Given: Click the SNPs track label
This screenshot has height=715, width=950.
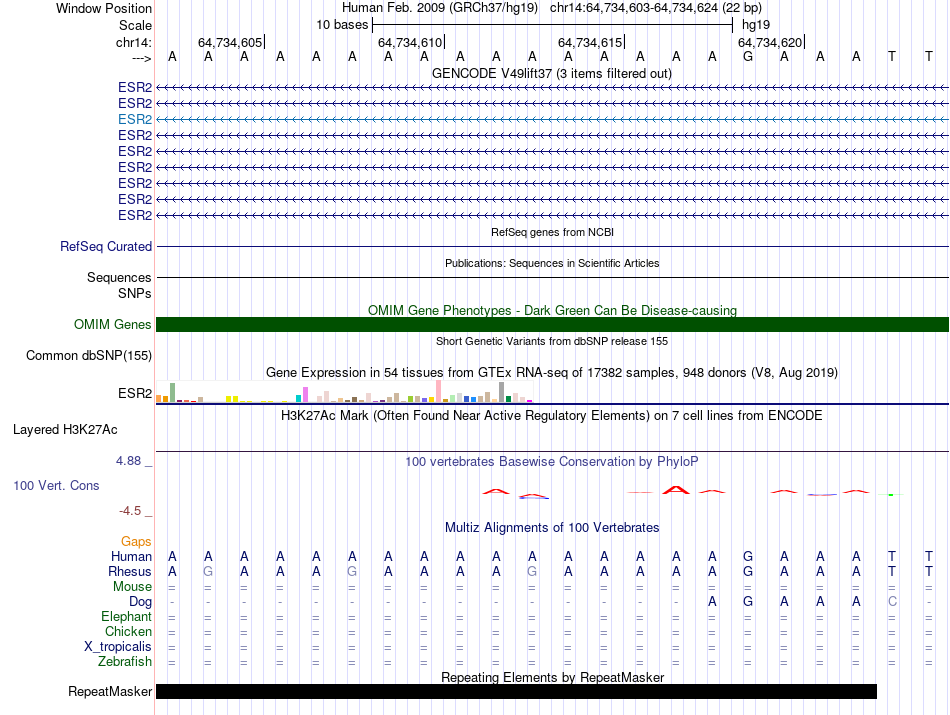Looking at the screenshot, I should tap(135, 293).
